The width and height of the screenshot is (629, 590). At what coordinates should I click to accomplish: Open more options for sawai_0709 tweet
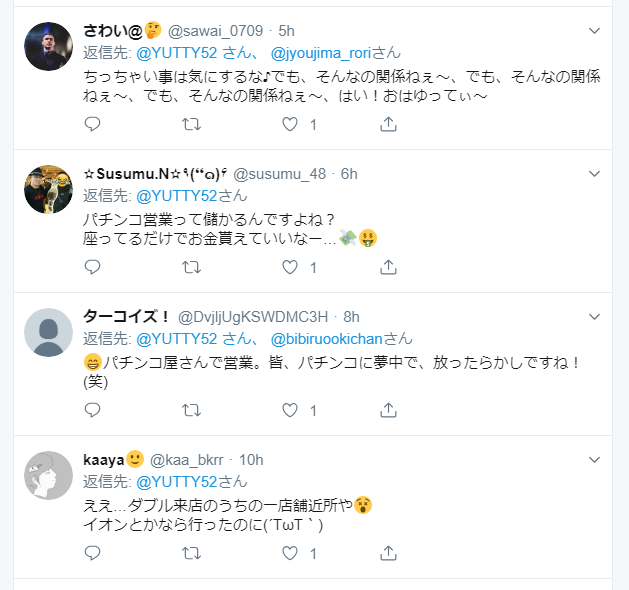coord(594,31)
